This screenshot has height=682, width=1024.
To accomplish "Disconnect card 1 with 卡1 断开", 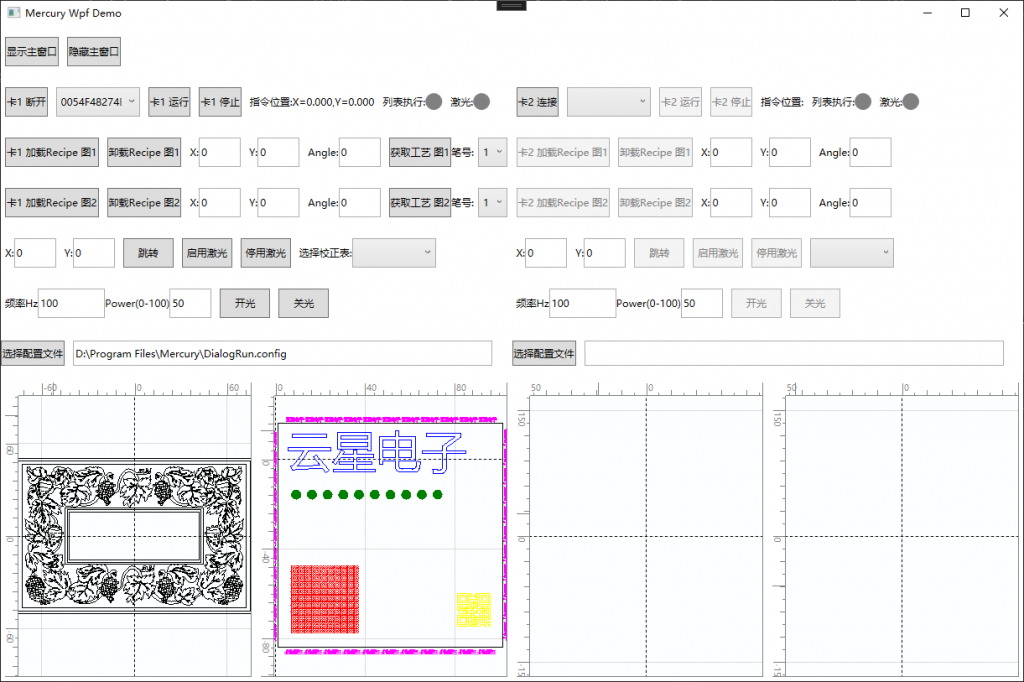I will [27, 102].
